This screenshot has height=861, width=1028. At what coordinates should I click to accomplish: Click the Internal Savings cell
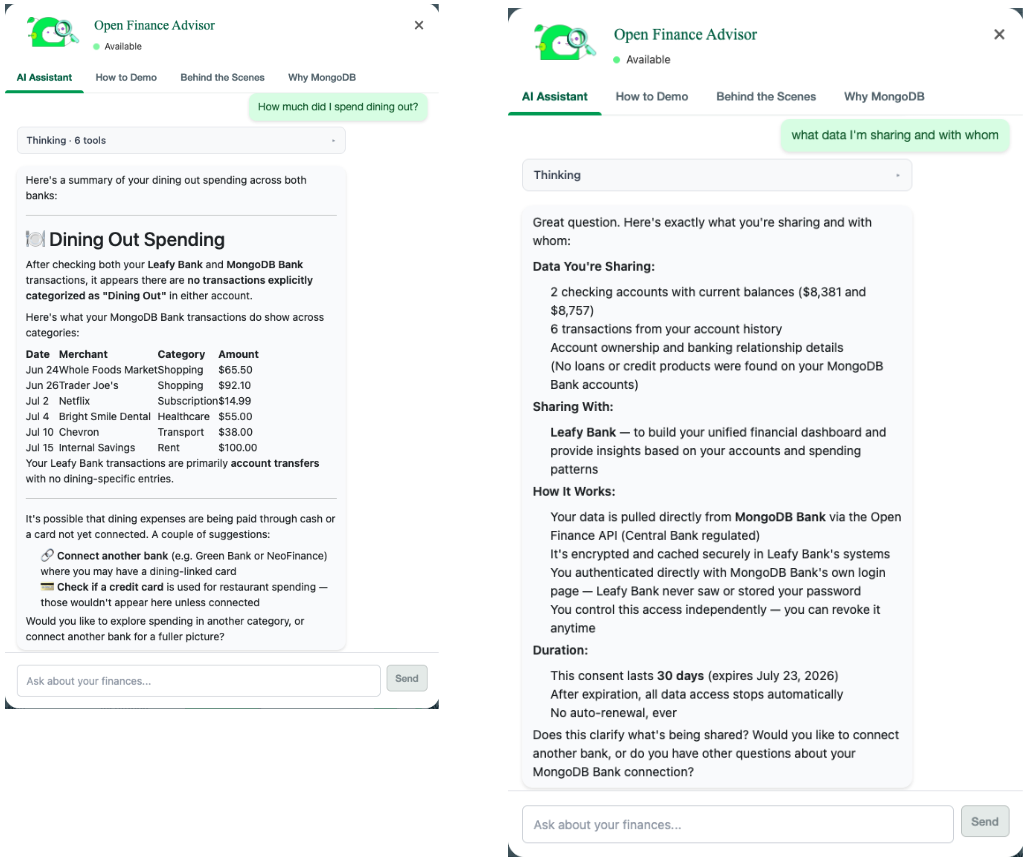[x=96, y=448]
